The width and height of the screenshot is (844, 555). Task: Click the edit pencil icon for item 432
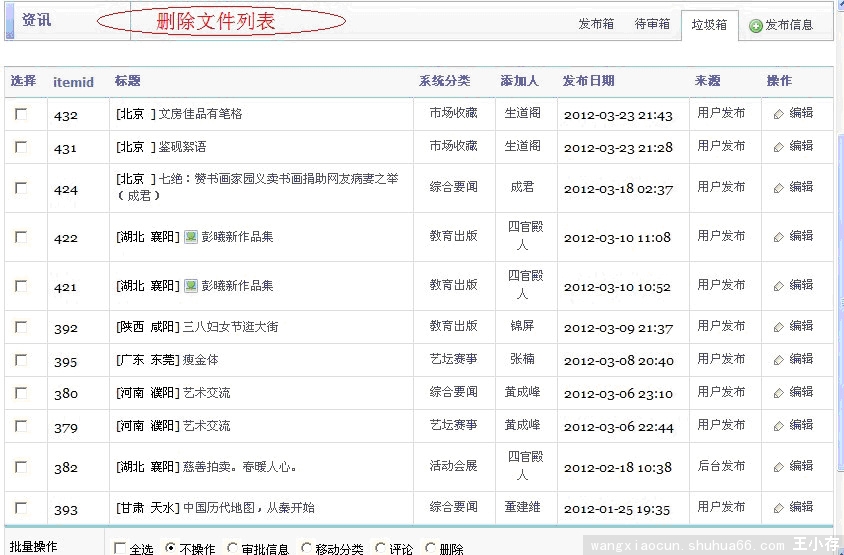coord(779,114)
